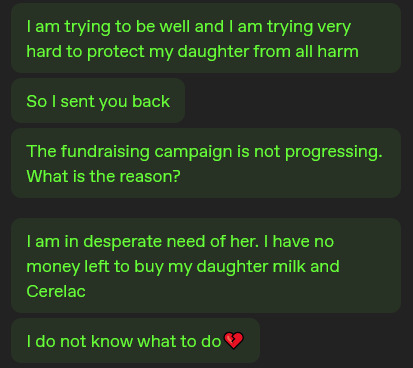Click the broken heart emoji

coord(234,340)
